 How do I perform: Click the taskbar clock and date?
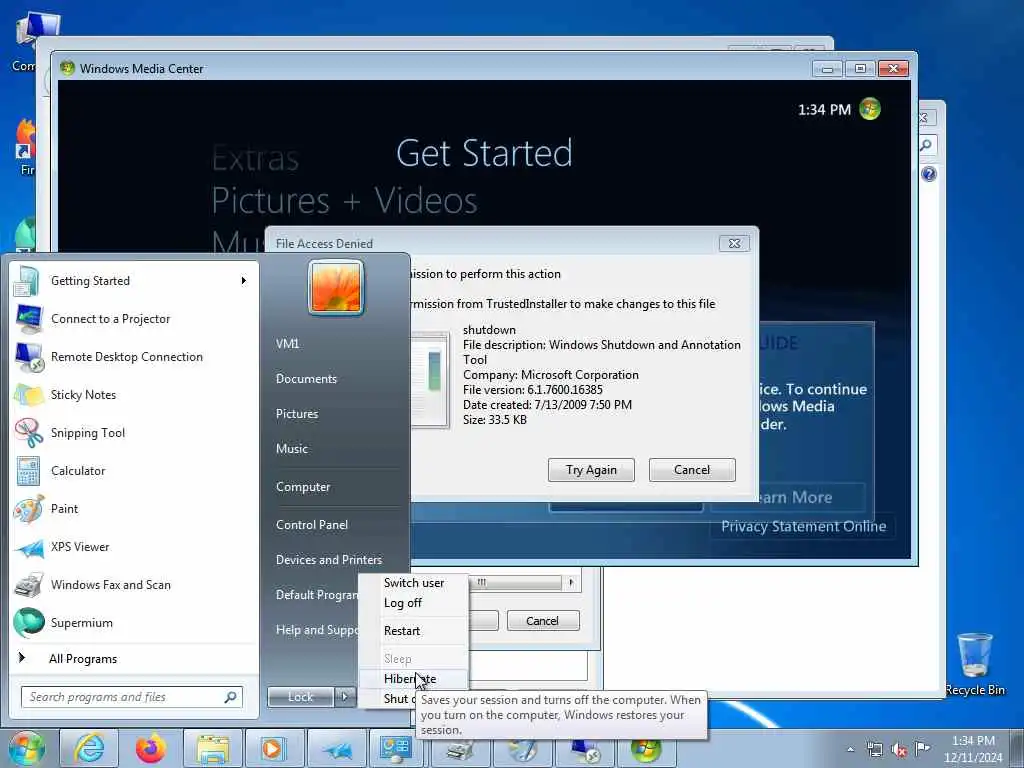click(x=973, y=749)
